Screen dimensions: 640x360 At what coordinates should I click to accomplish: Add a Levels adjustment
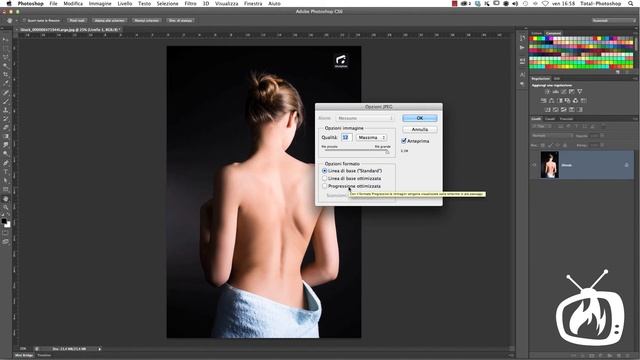(556, 91)
